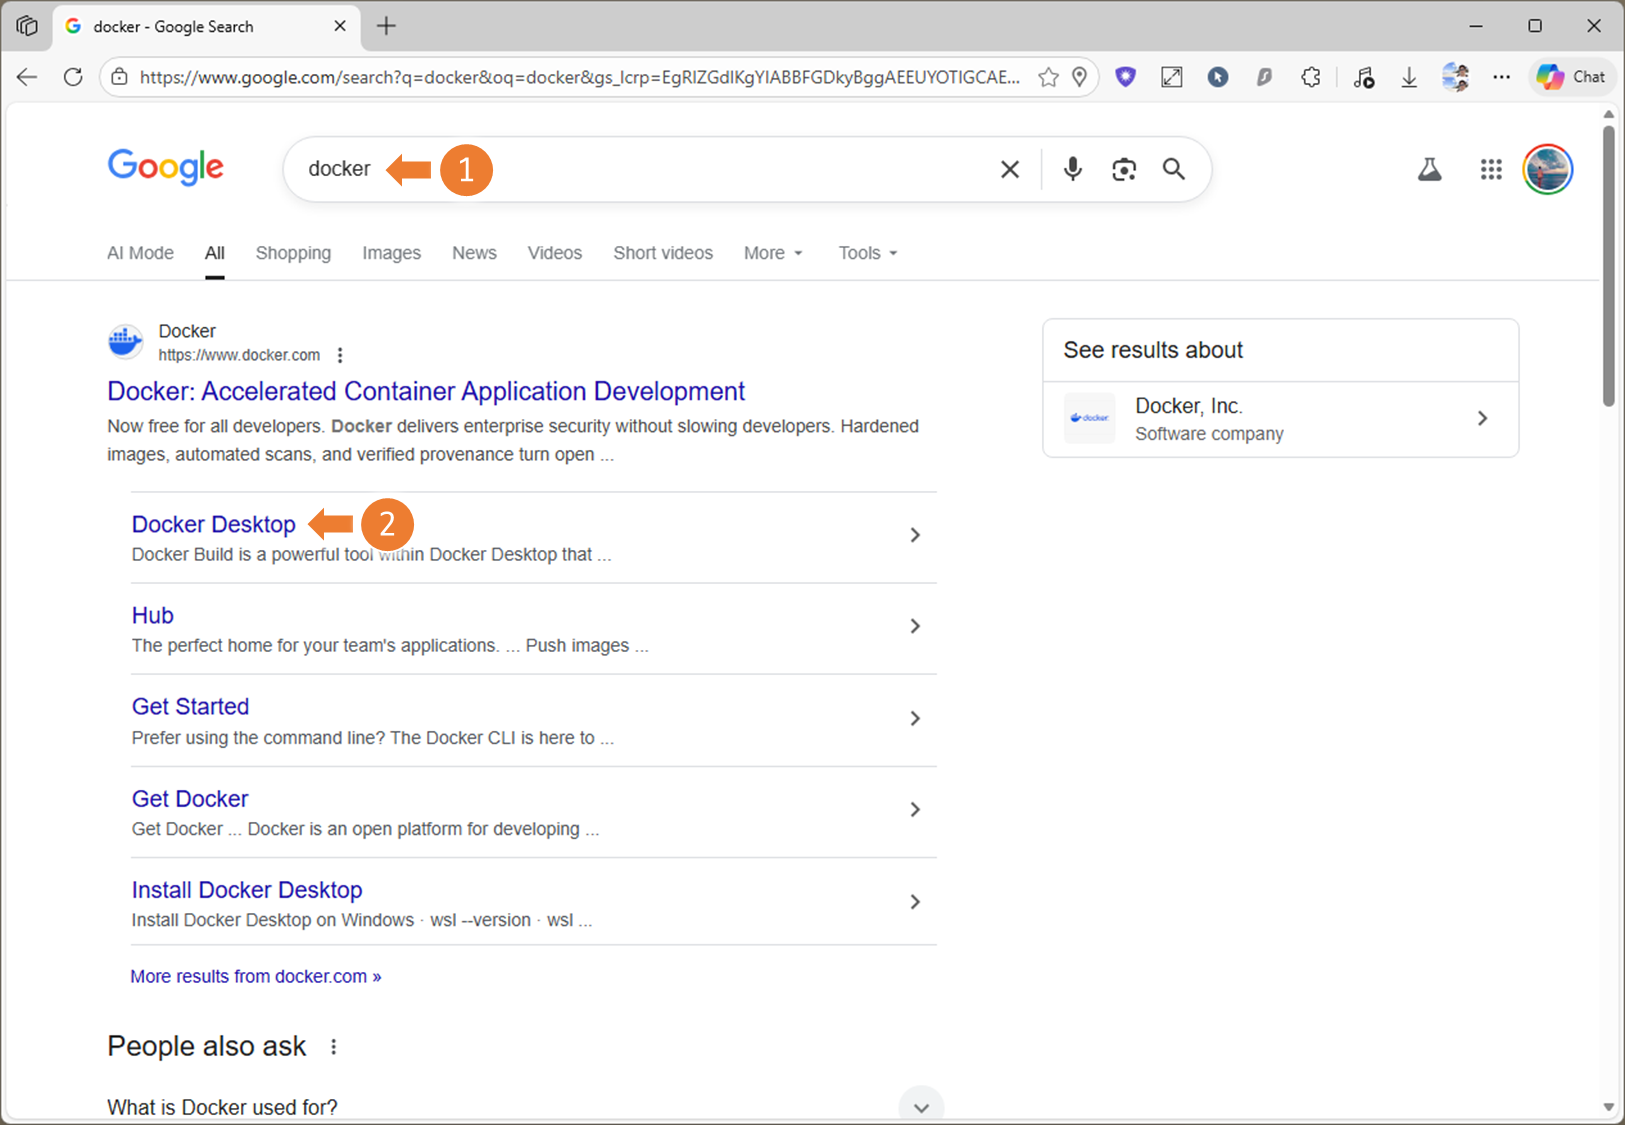
Task: Expand the Get Started sitelink chevron
Action: [x=915, y=718]
